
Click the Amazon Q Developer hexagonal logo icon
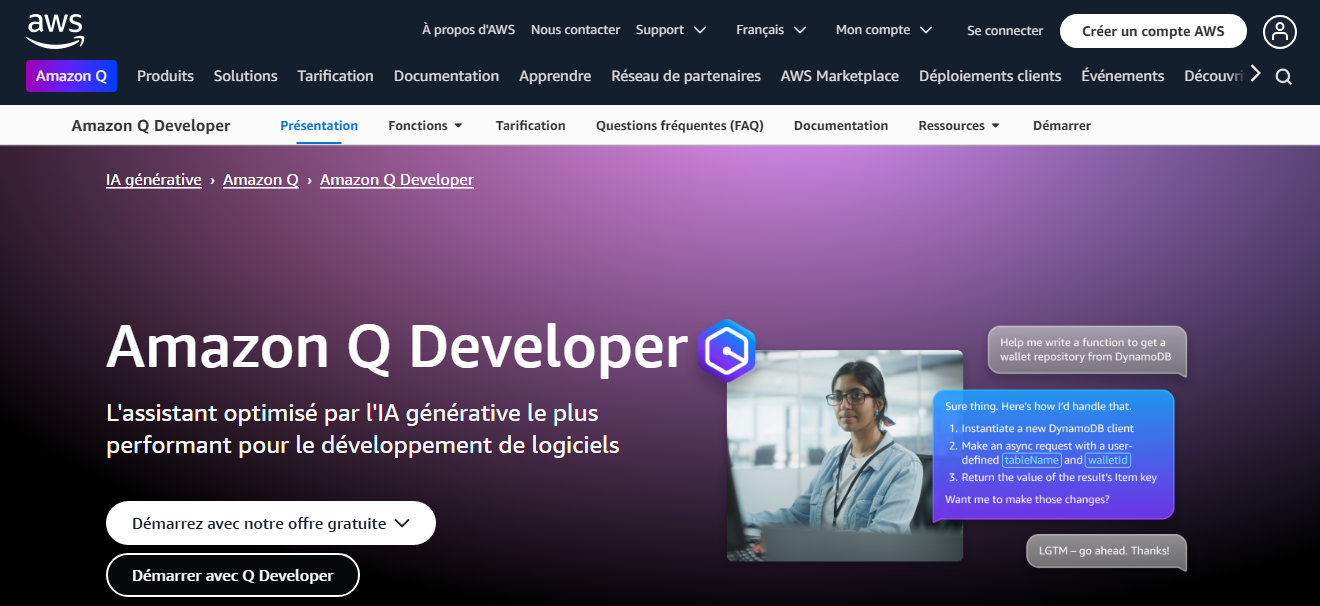[x=727, y=352]
